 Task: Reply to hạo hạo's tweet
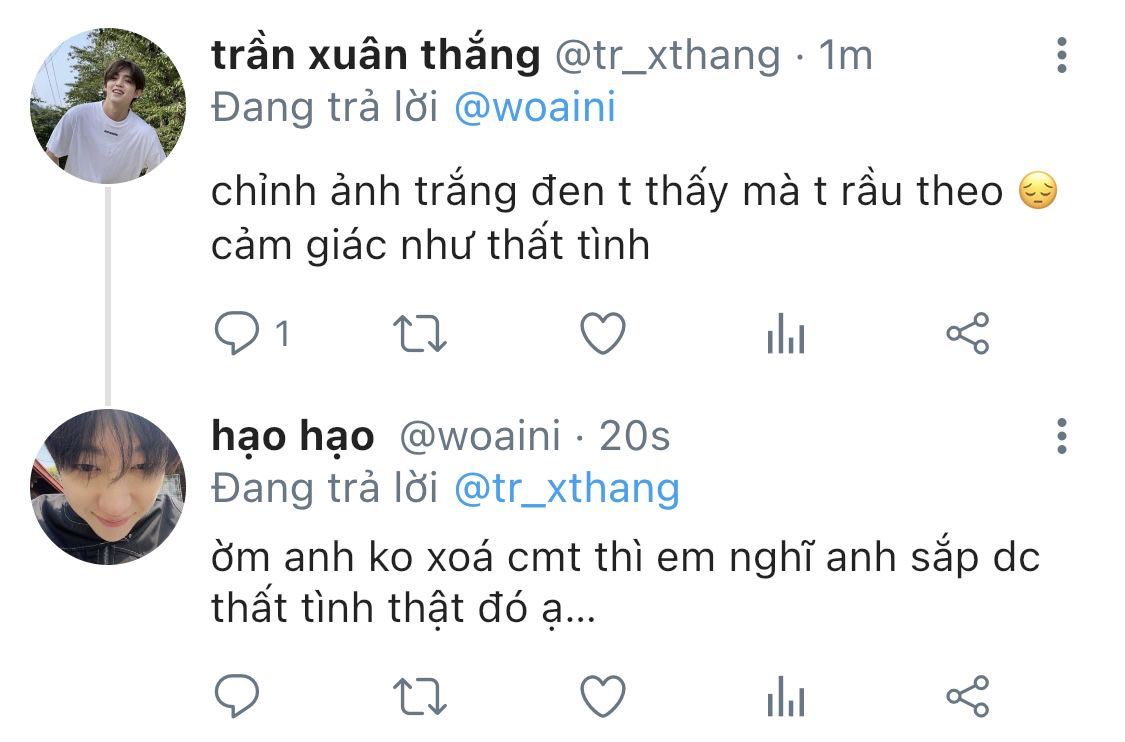(237, 696)
